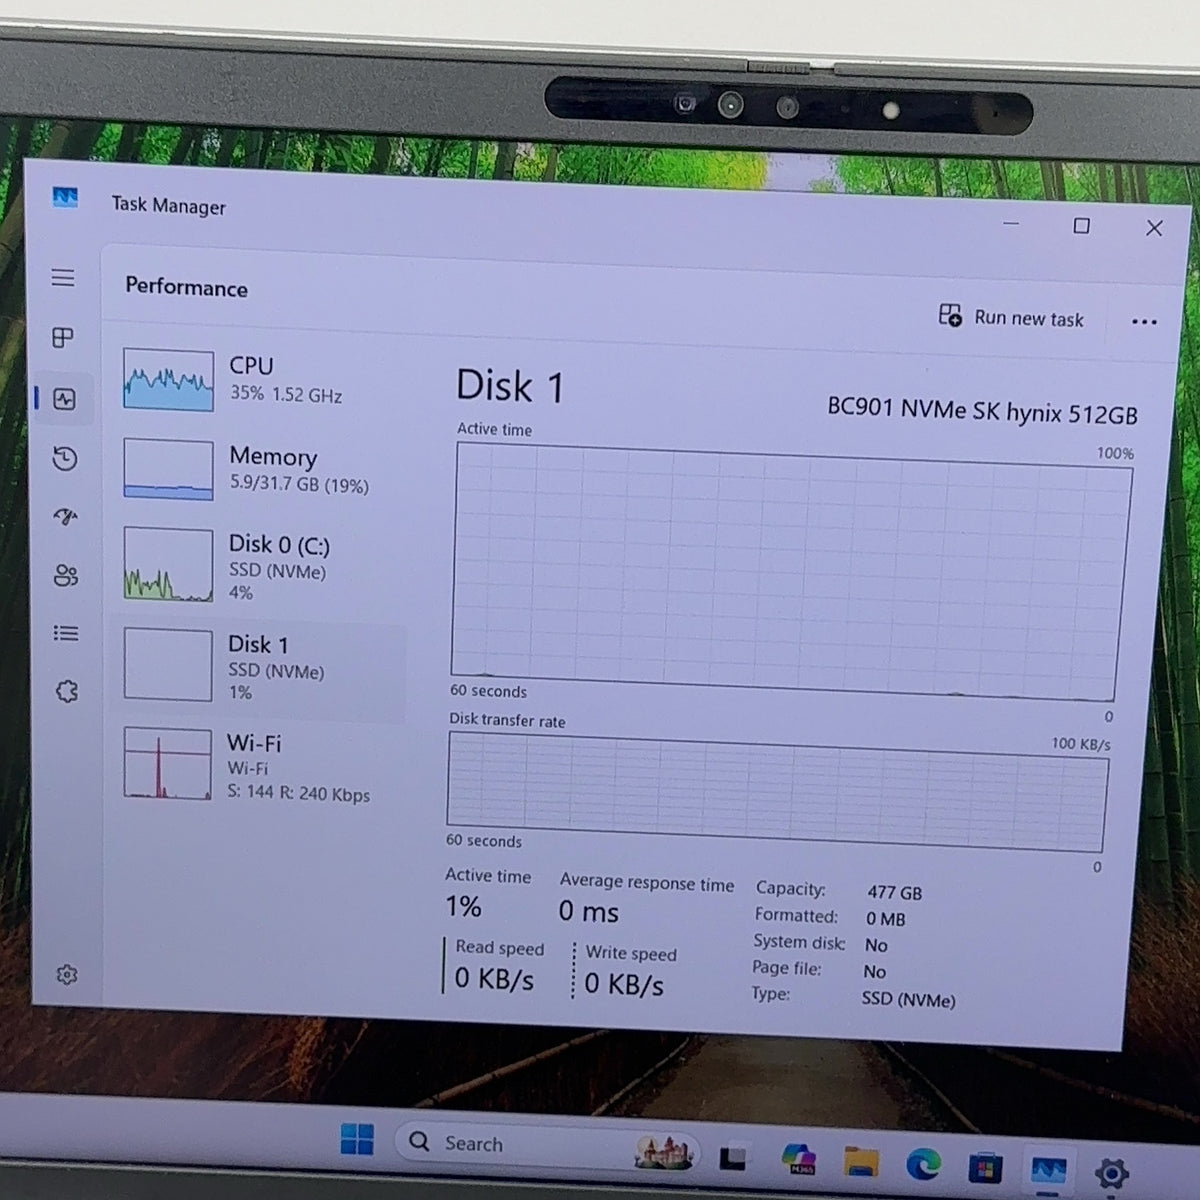Open Microsoft 365 Copilot from the taskbar
1200x1200 pixels.
[x=799, y=1159]
